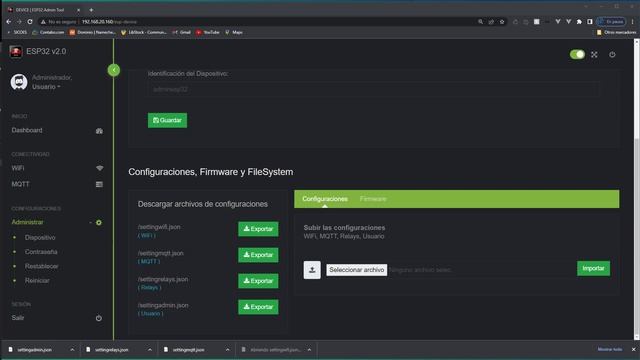Open the Chrome three-dot menu
Screen dimensions: 640x360
633,22
